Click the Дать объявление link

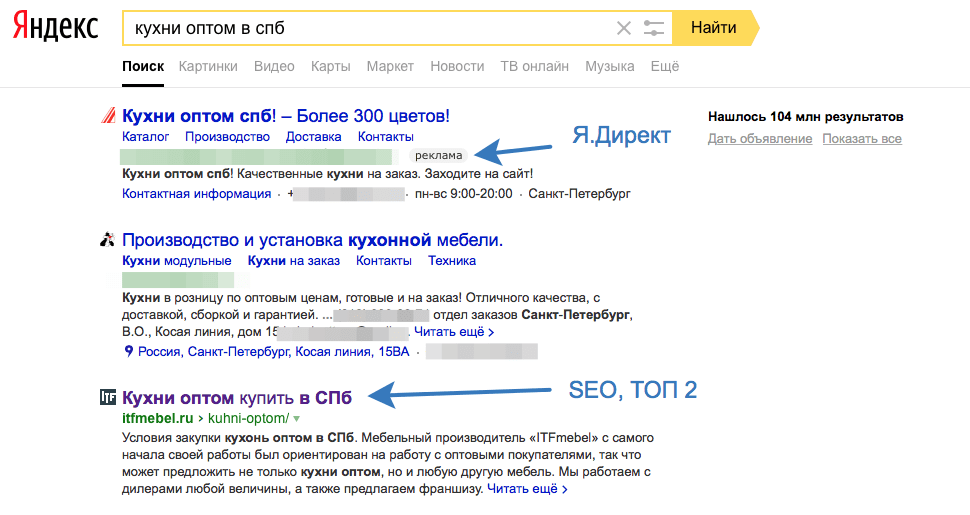coord(760,139)
